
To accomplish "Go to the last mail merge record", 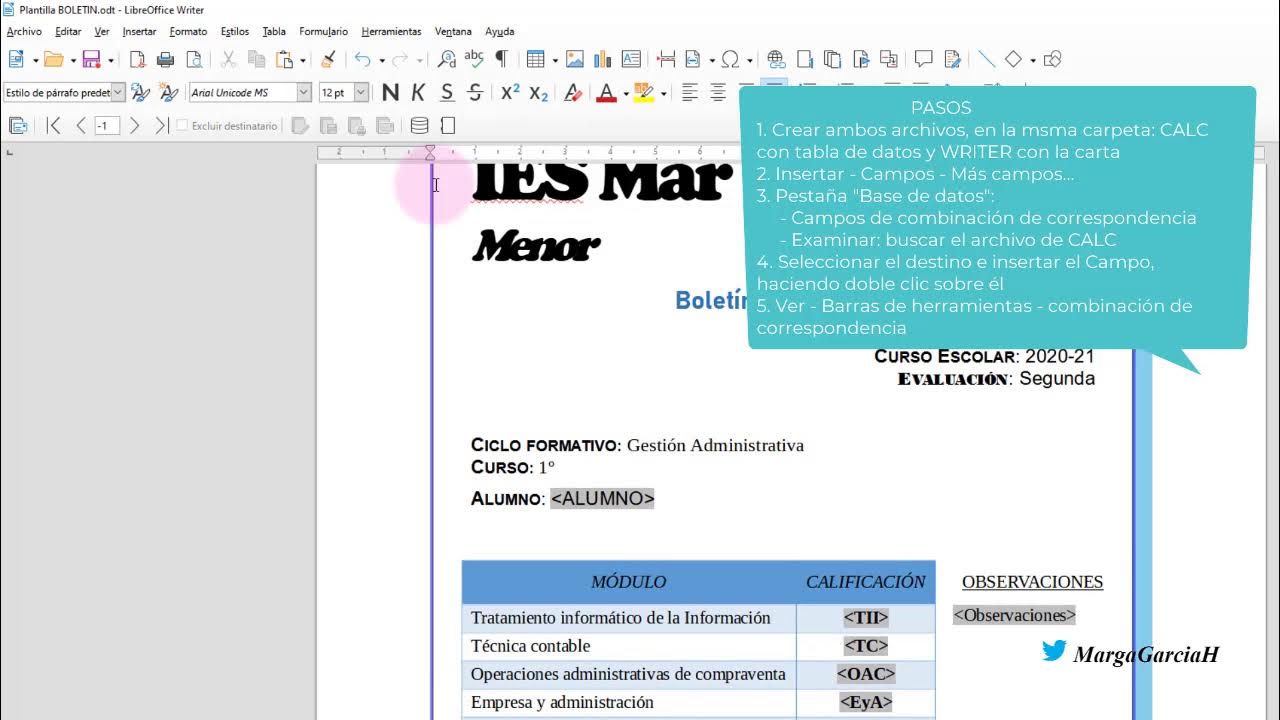I will [x=161, y=126].
